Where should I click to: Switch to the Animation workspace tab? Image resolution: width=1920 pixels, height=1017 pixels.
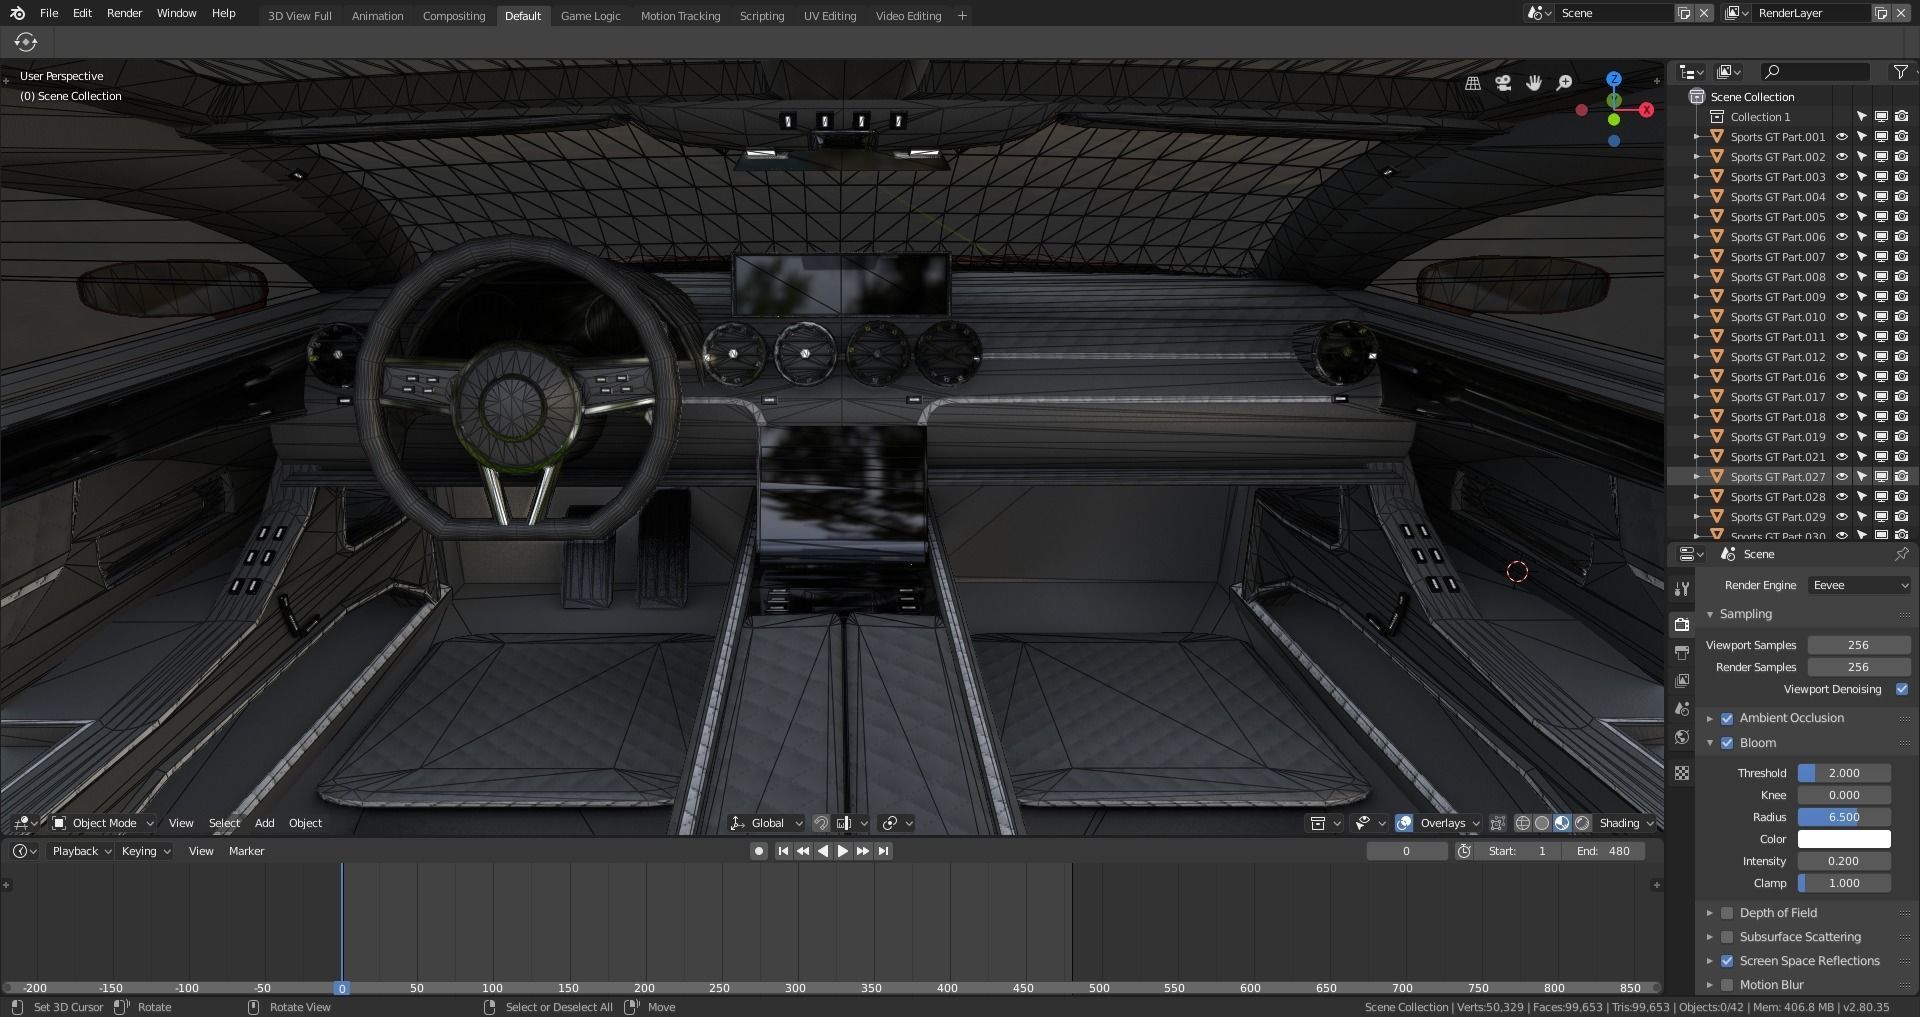click(377, 16)
